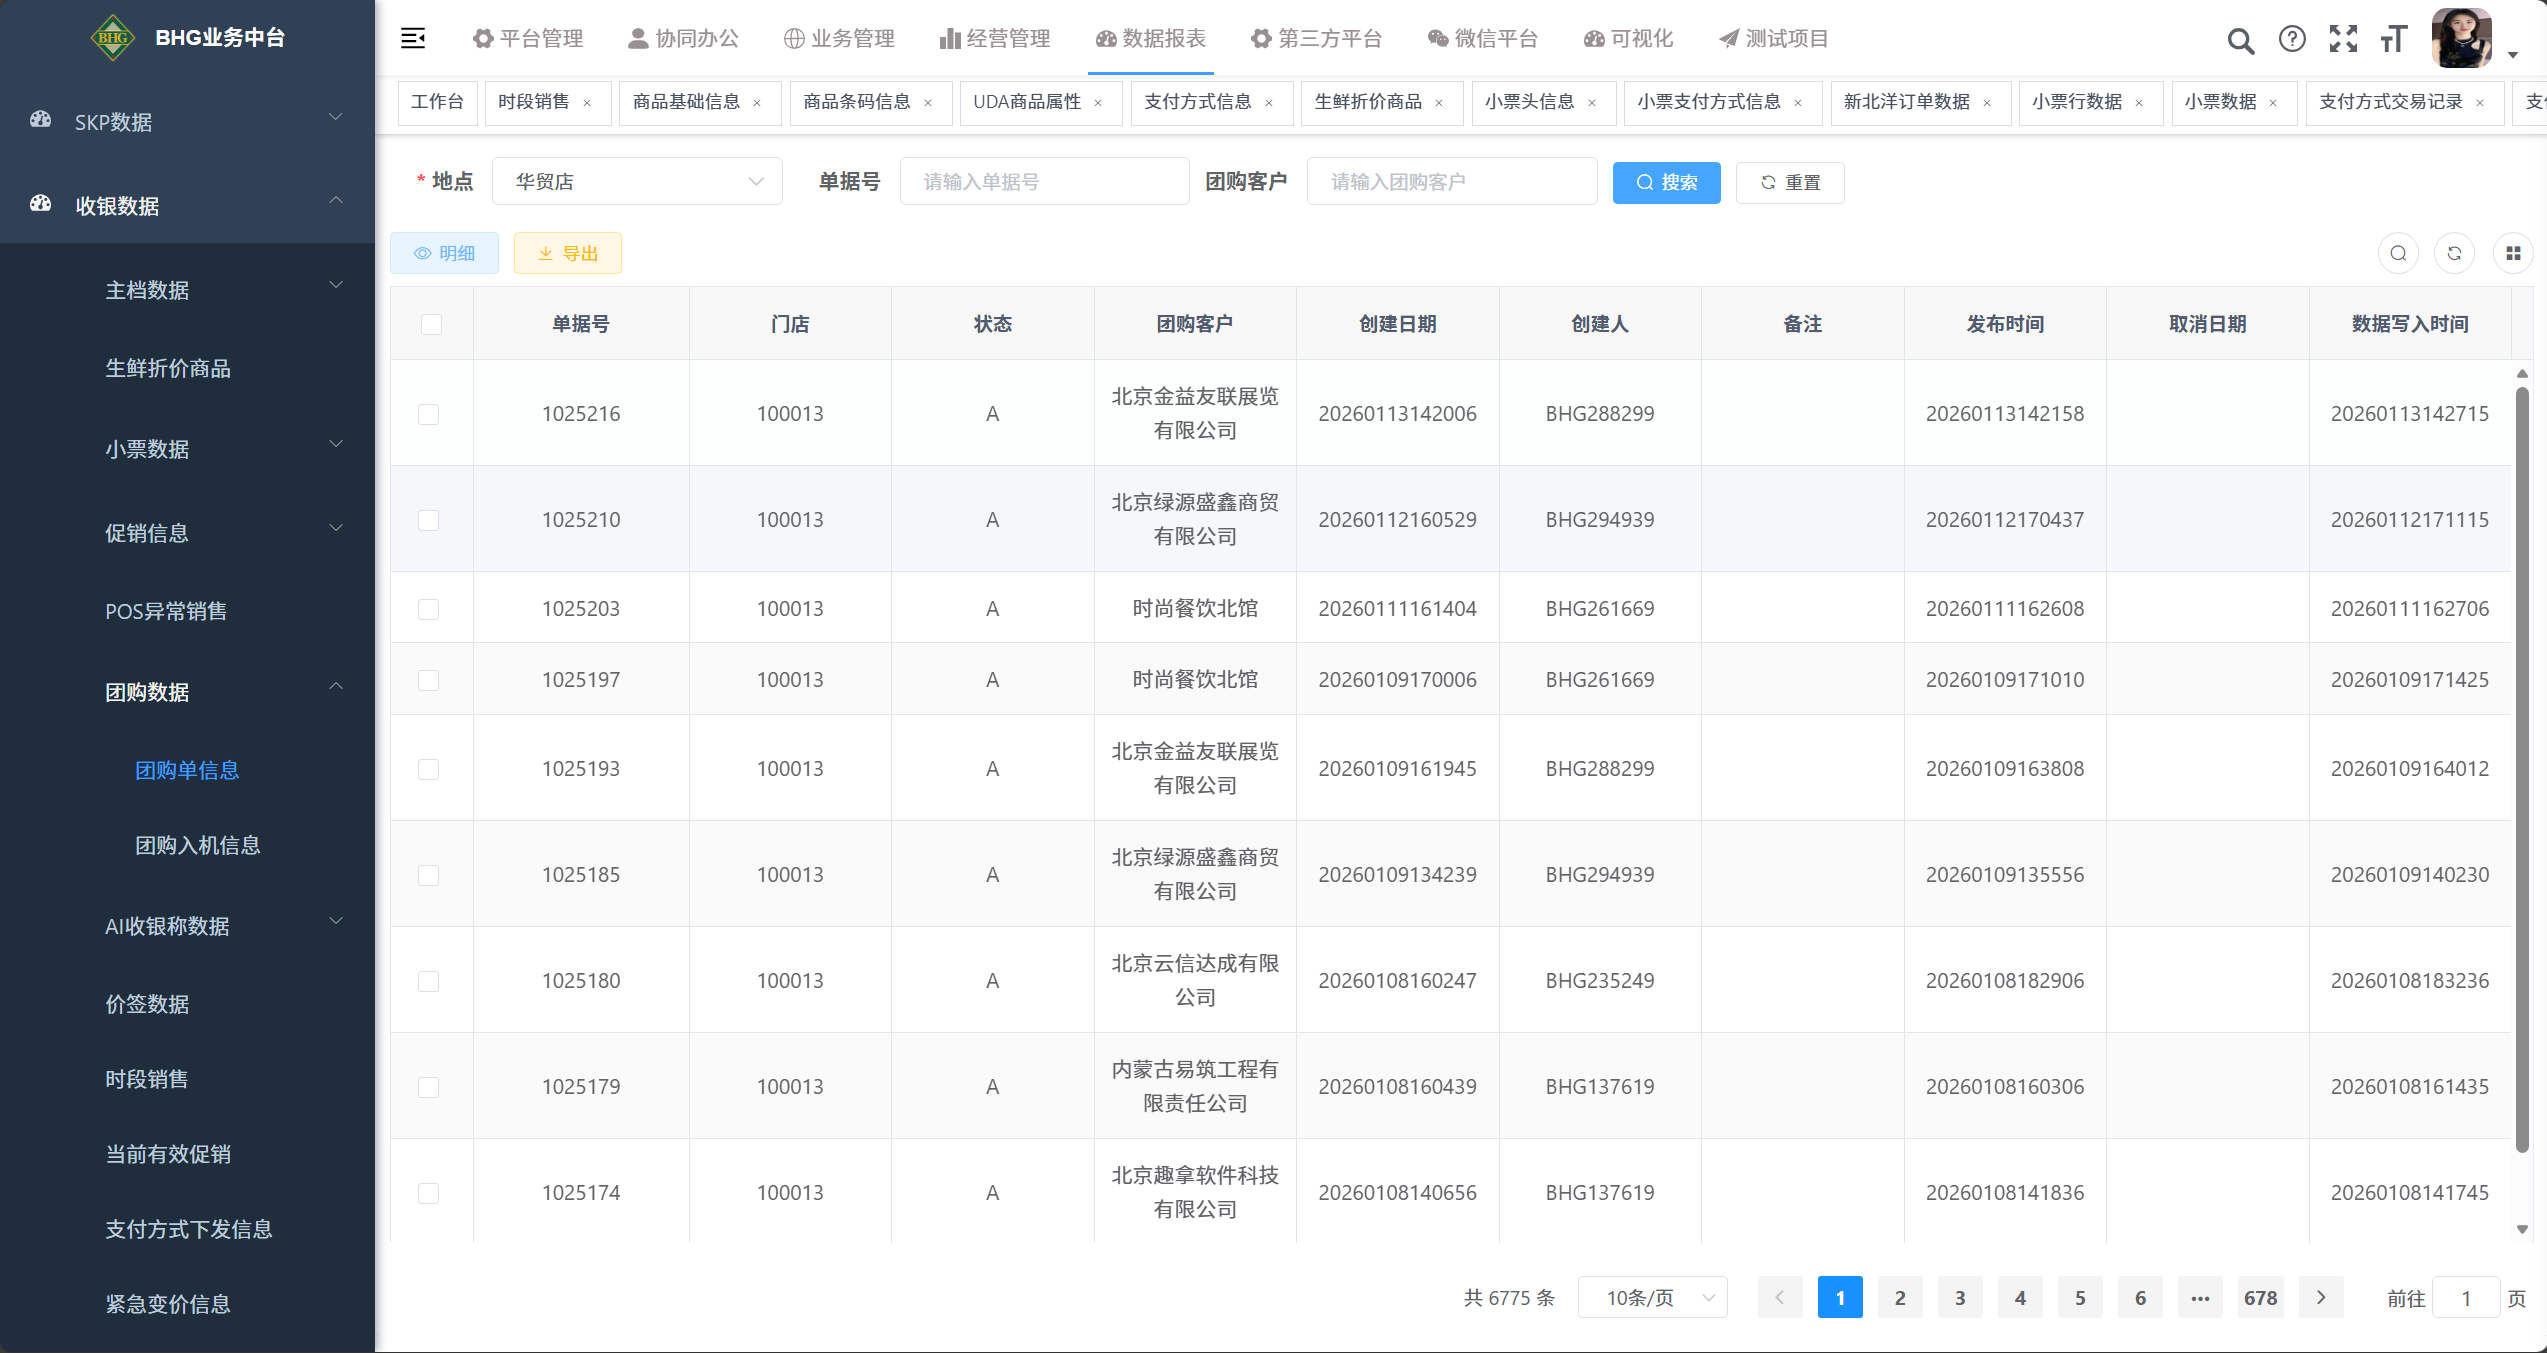This screenshot has width=2547, height=1353.
Task: Open the font size adjustment icon
Action: 2394,39
